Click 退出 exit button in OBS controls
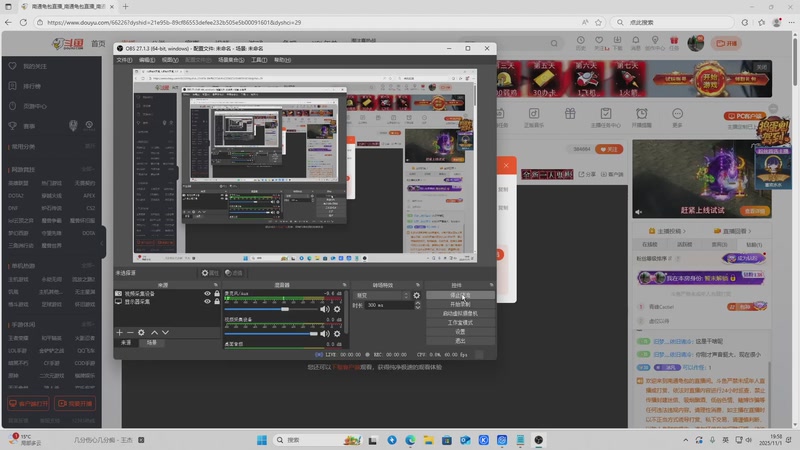Viewport: 800px width, 450px height. (x=460, y=341)
